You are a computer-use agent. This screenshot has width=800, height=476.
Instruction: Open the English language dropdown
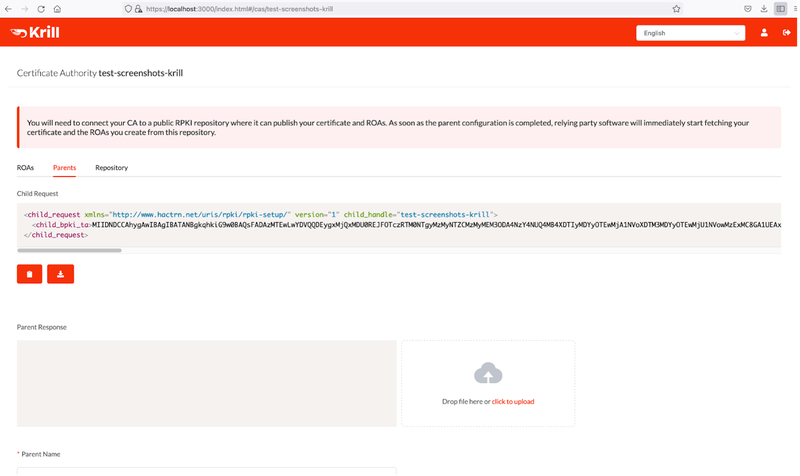[690, 33]
